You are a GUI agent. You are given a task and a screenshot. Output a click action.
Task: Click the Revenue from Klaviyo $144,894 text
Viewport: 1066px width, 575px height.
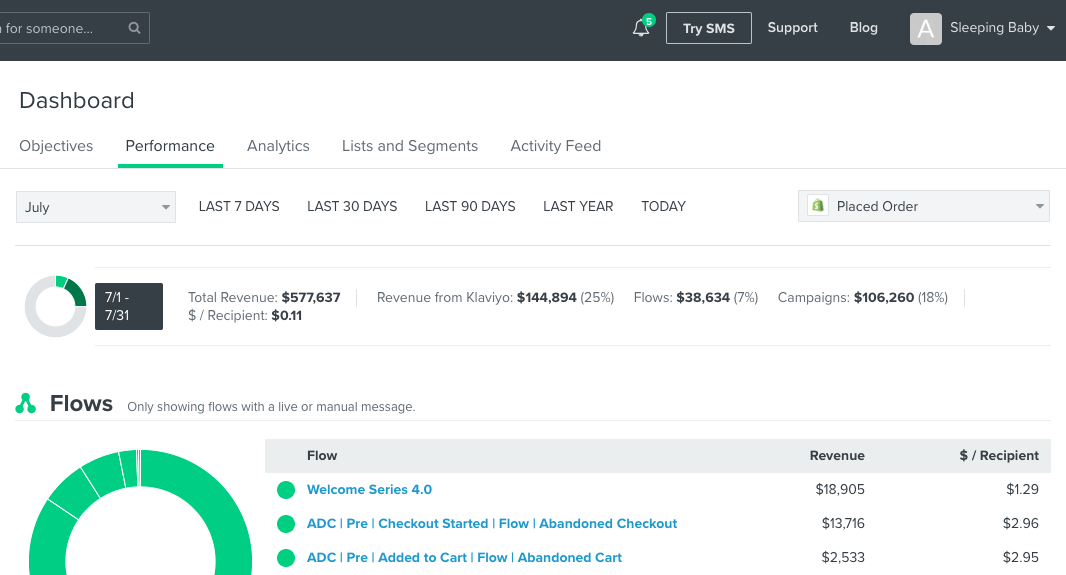pos(495,297)
